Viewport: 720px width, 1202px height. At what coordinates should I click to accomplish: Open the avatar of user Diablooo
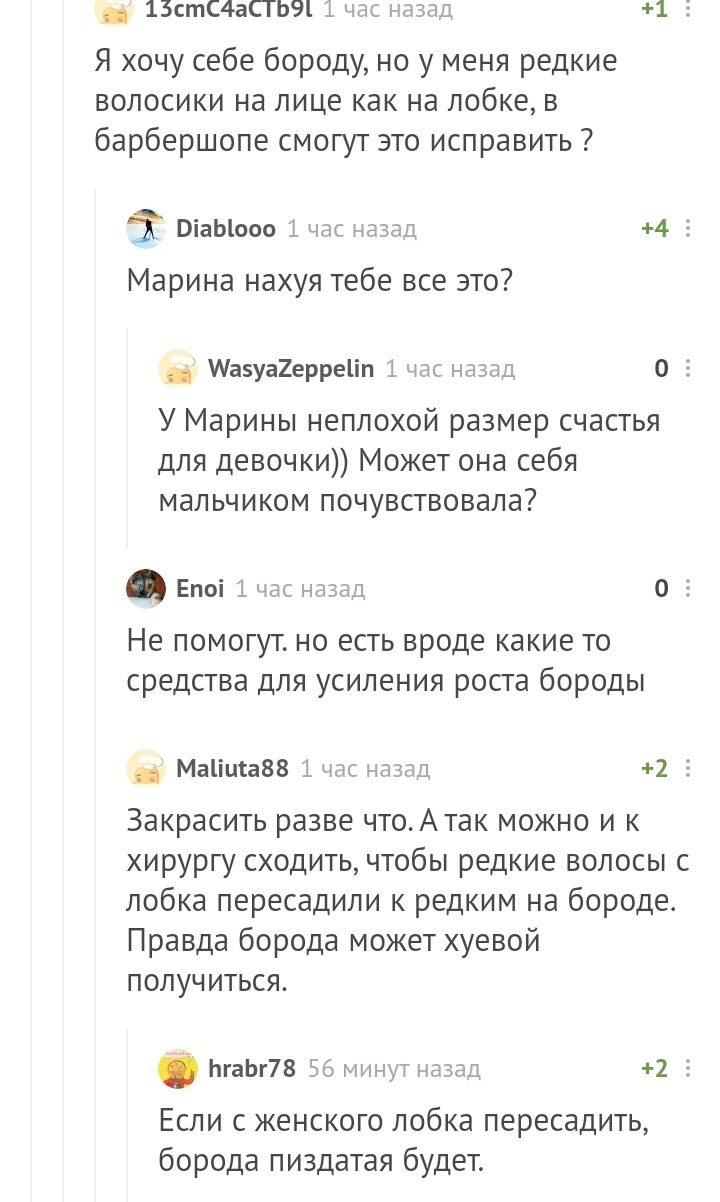[146, 229]
